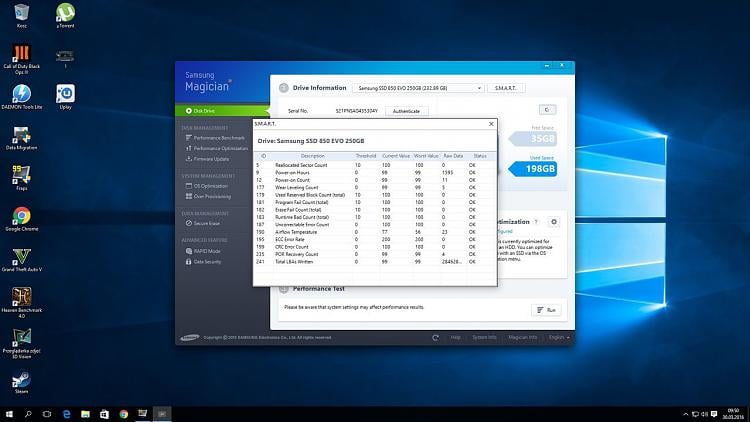
Task: Open the Action Center notification icon
Action: pyautogui.click(x=714, y=414)
